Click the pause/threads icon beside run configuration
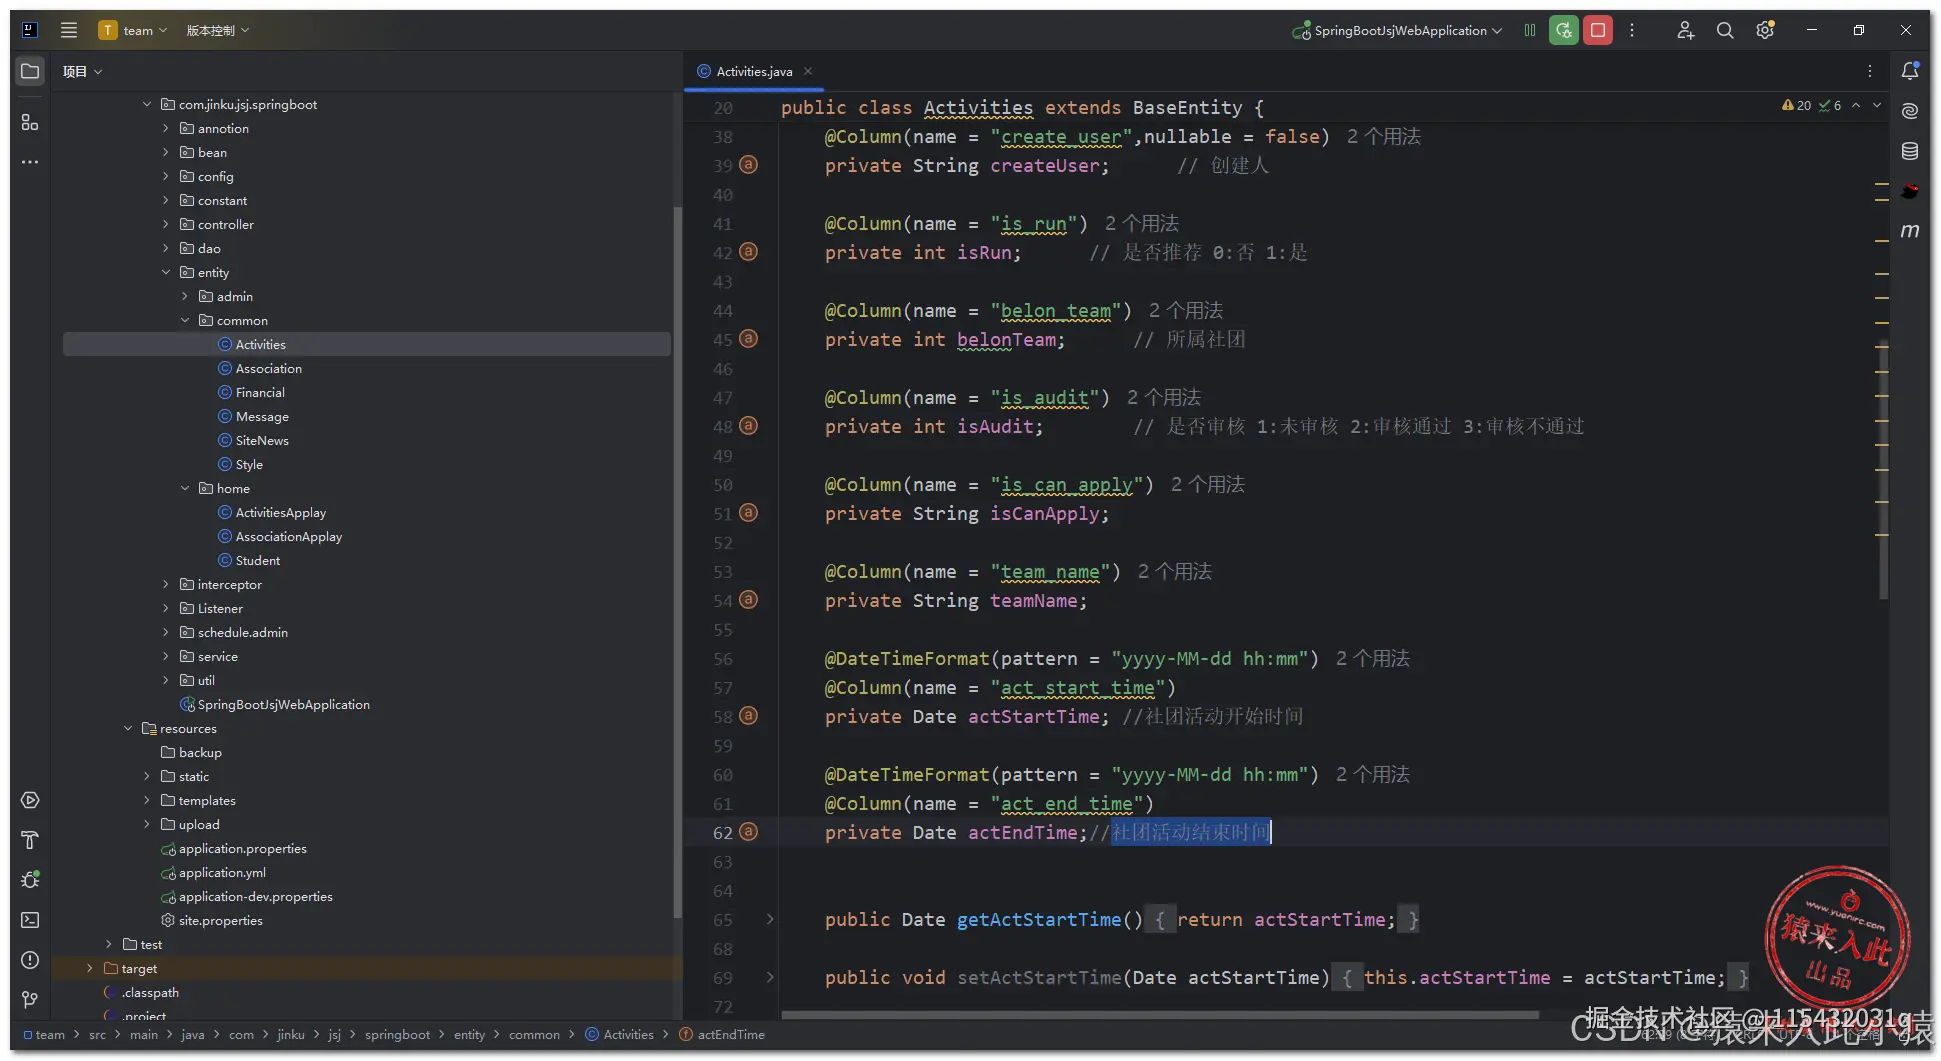 coord(1530,30)
